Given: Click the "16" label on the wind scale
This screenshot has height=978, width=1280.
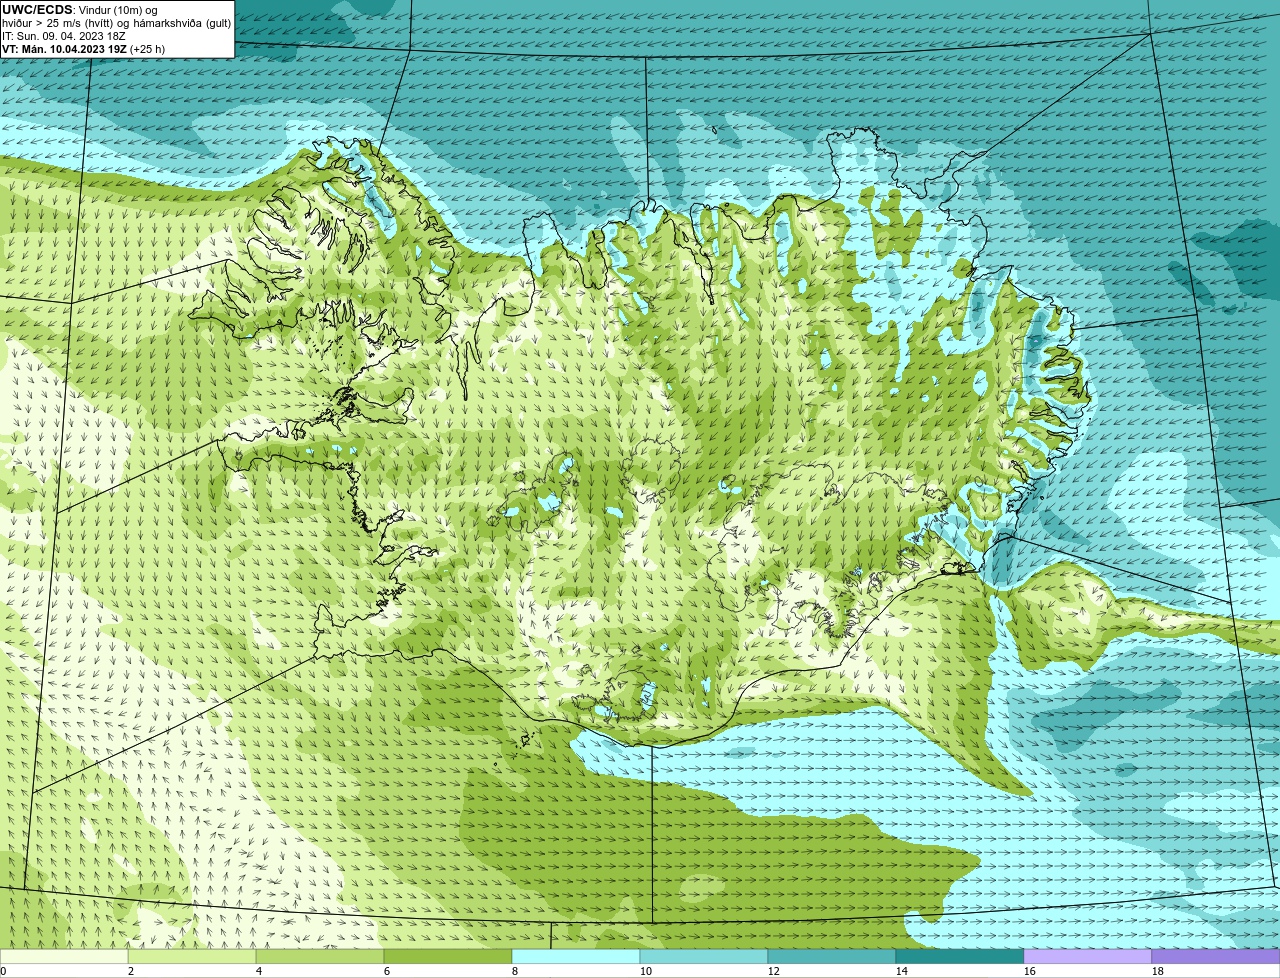Looking at the screenshot, I should click(x=1030, y=971).
